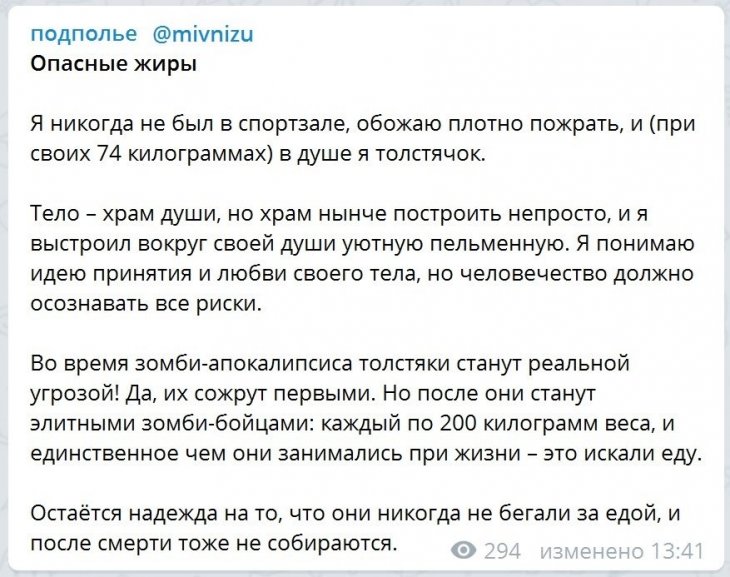Image resolution: width=730 pixels, height=577 pixels.
Task: Click the paragraph starting "Тело – храм души"
Action: 363,258
